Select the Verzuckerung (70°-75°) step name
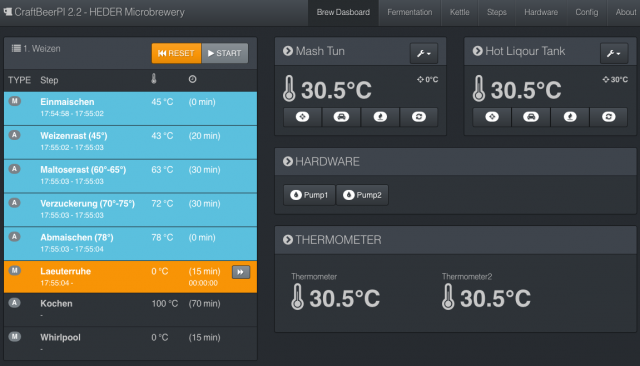 click(87, 204)
